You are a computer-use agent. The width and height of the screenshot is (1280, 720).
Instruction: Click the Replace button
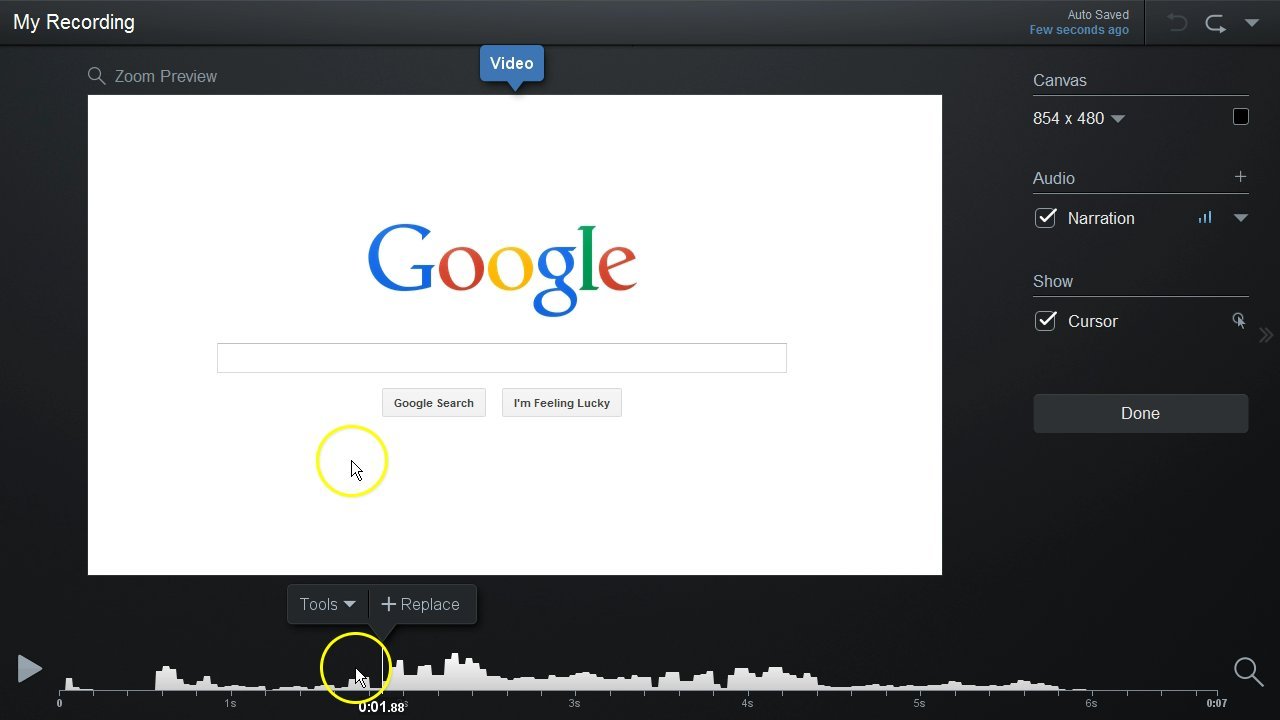[421, 604]
